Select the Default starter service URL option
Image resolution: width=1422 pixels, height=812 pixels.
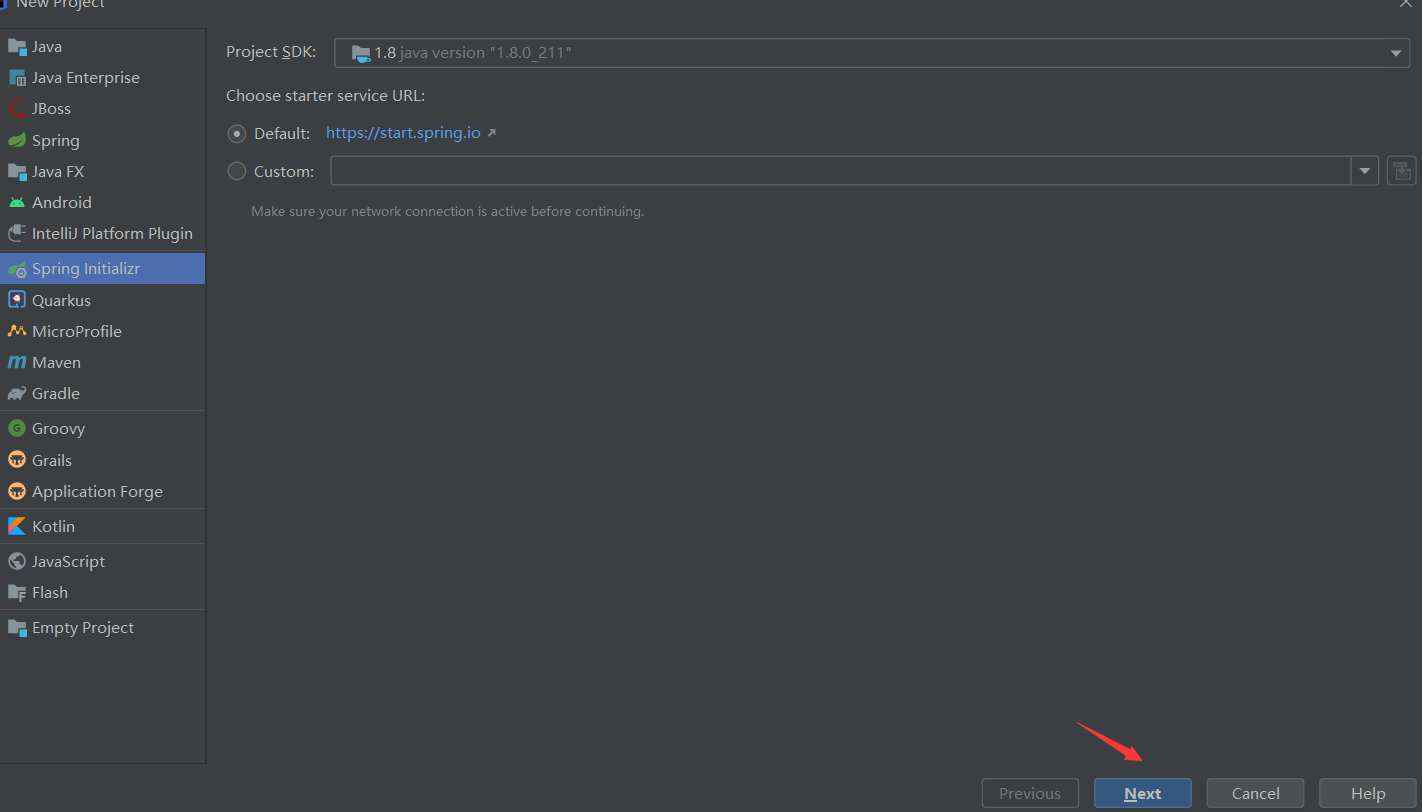click(237, 133)
